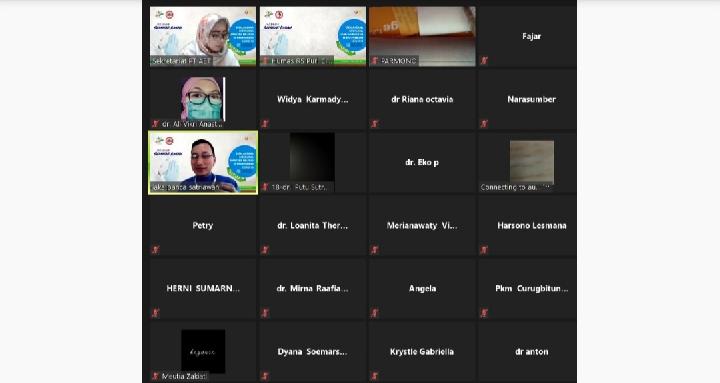Click the name 'Widya Karmady...'
720x383 pixels.
pyautogui.click(x=313, y=99)
